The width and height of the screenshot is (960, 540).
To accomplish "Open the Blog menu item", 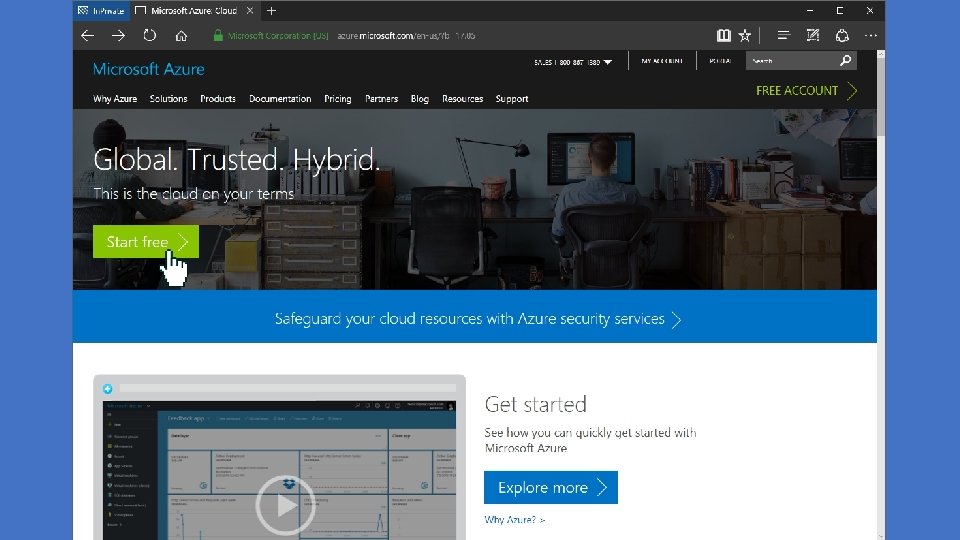I will pyautogui.click(x=419, y=99).
